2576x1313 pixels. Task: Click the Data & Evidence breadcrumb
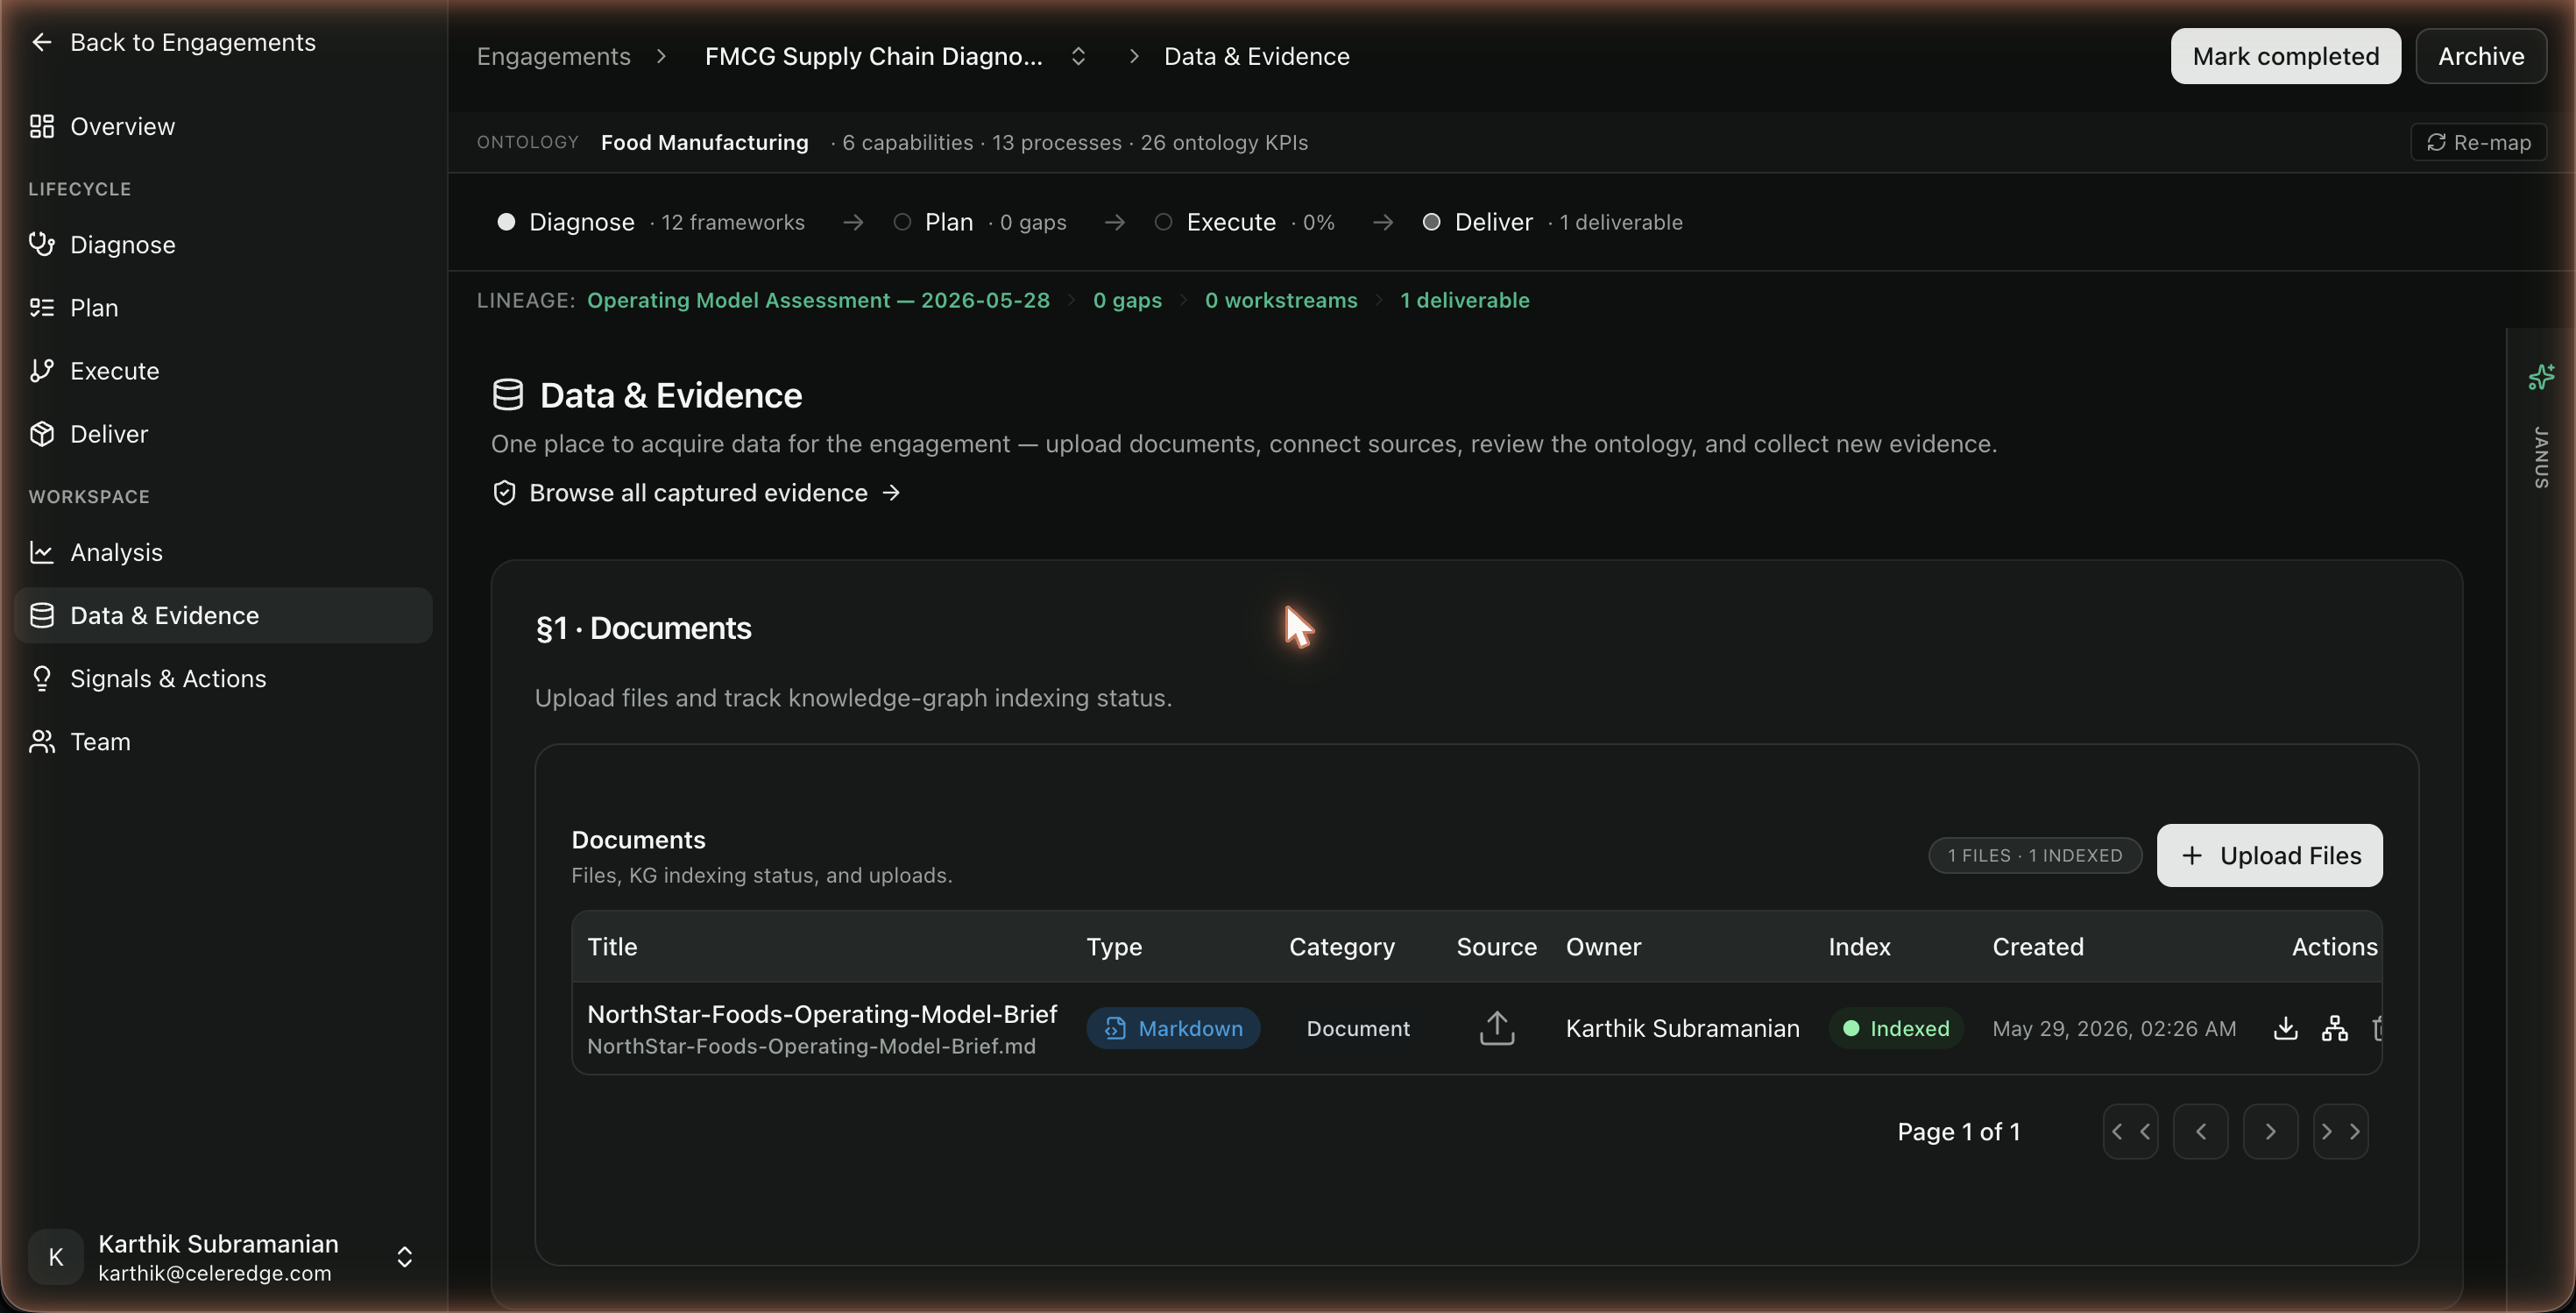[1256, 56]
